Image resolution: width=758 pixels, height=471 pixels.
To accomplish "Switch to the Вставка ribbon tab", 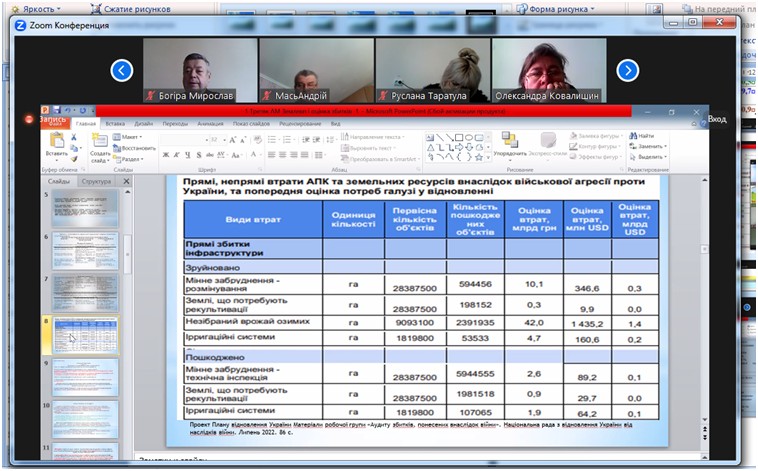I will tap(115, 124).
